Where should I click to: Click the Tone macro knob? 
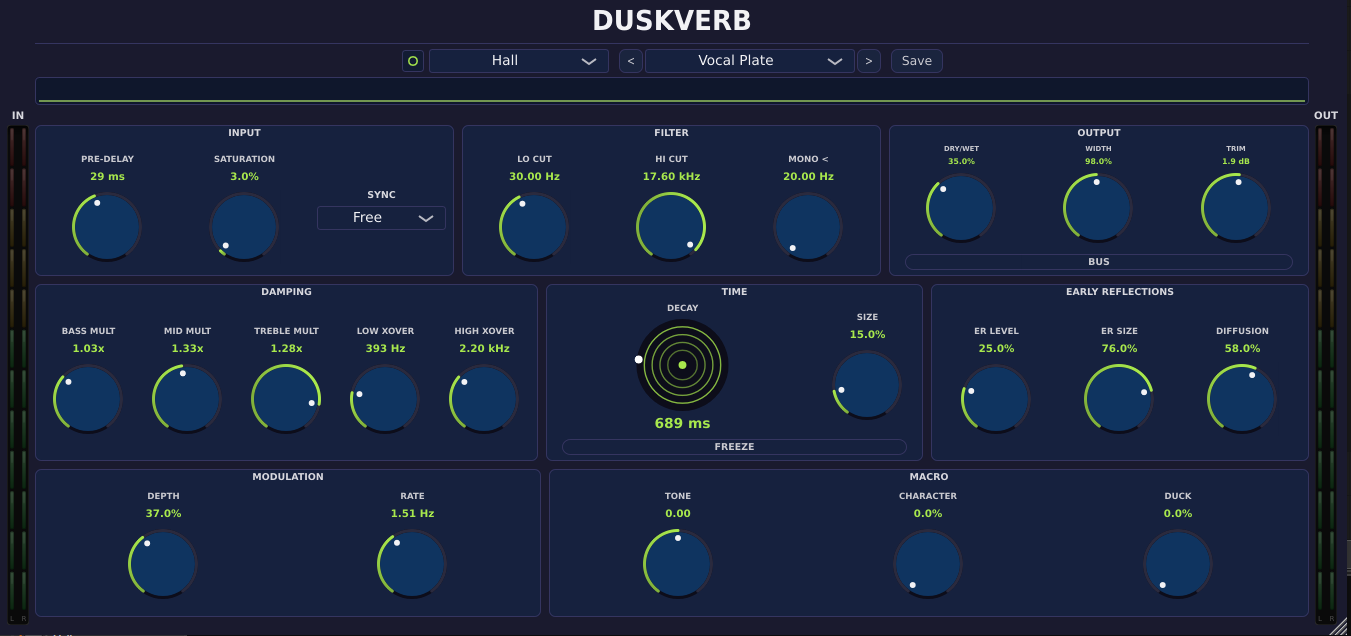click(678, 564)
